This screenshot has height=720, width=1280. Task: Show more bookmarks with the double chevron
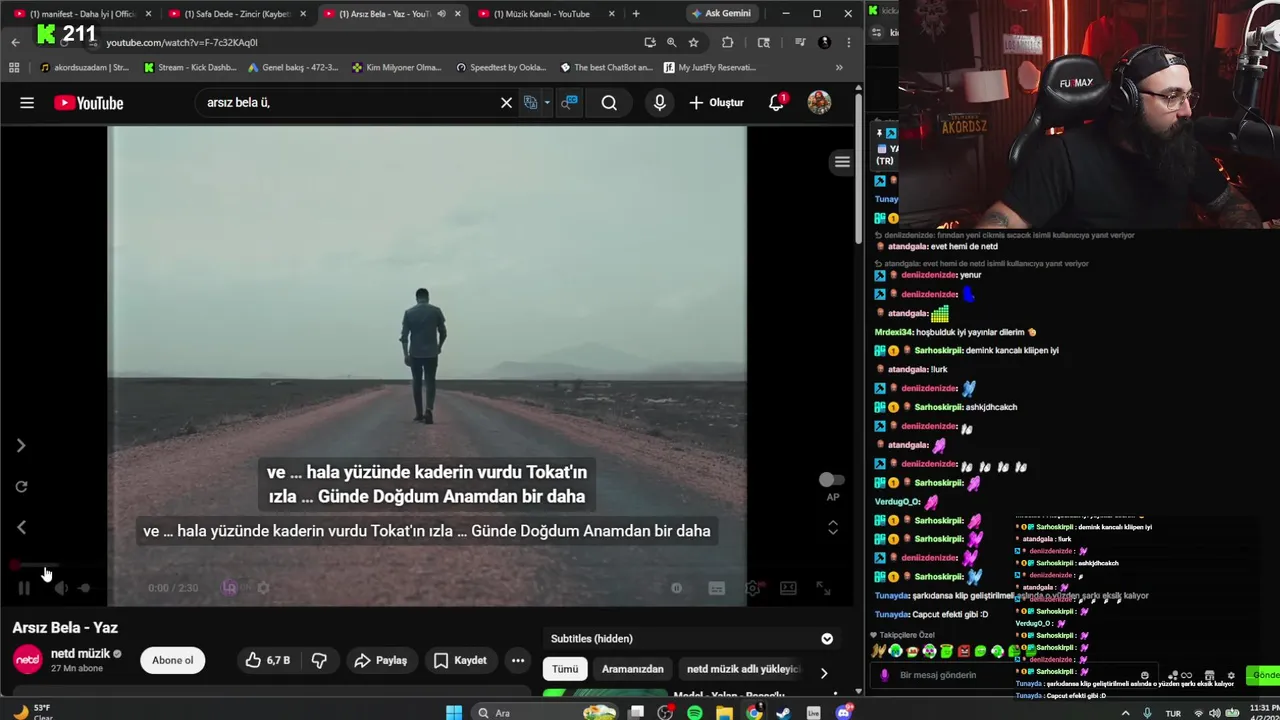[839, 68]
